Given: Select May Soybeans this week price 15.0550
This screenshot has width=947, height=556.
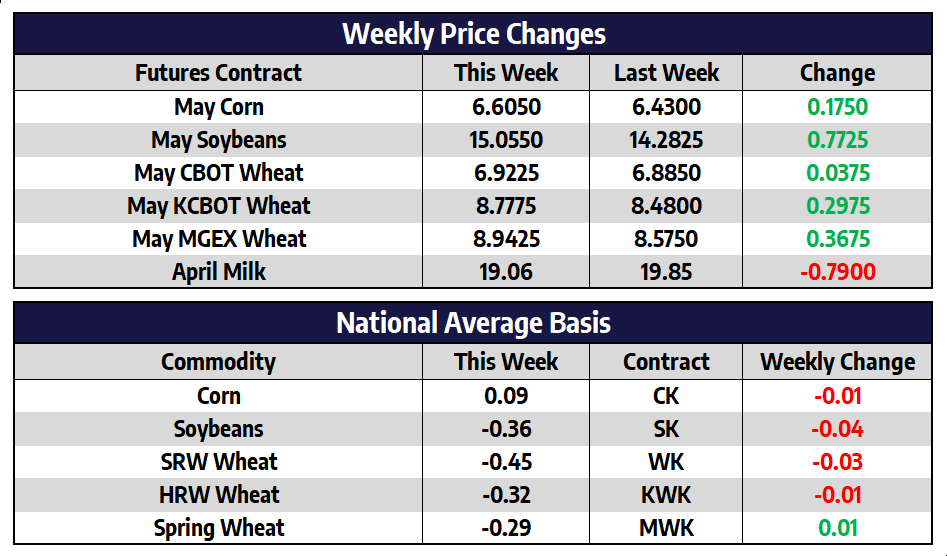Looking at the screenshot, I should click(x=505, y=140).
